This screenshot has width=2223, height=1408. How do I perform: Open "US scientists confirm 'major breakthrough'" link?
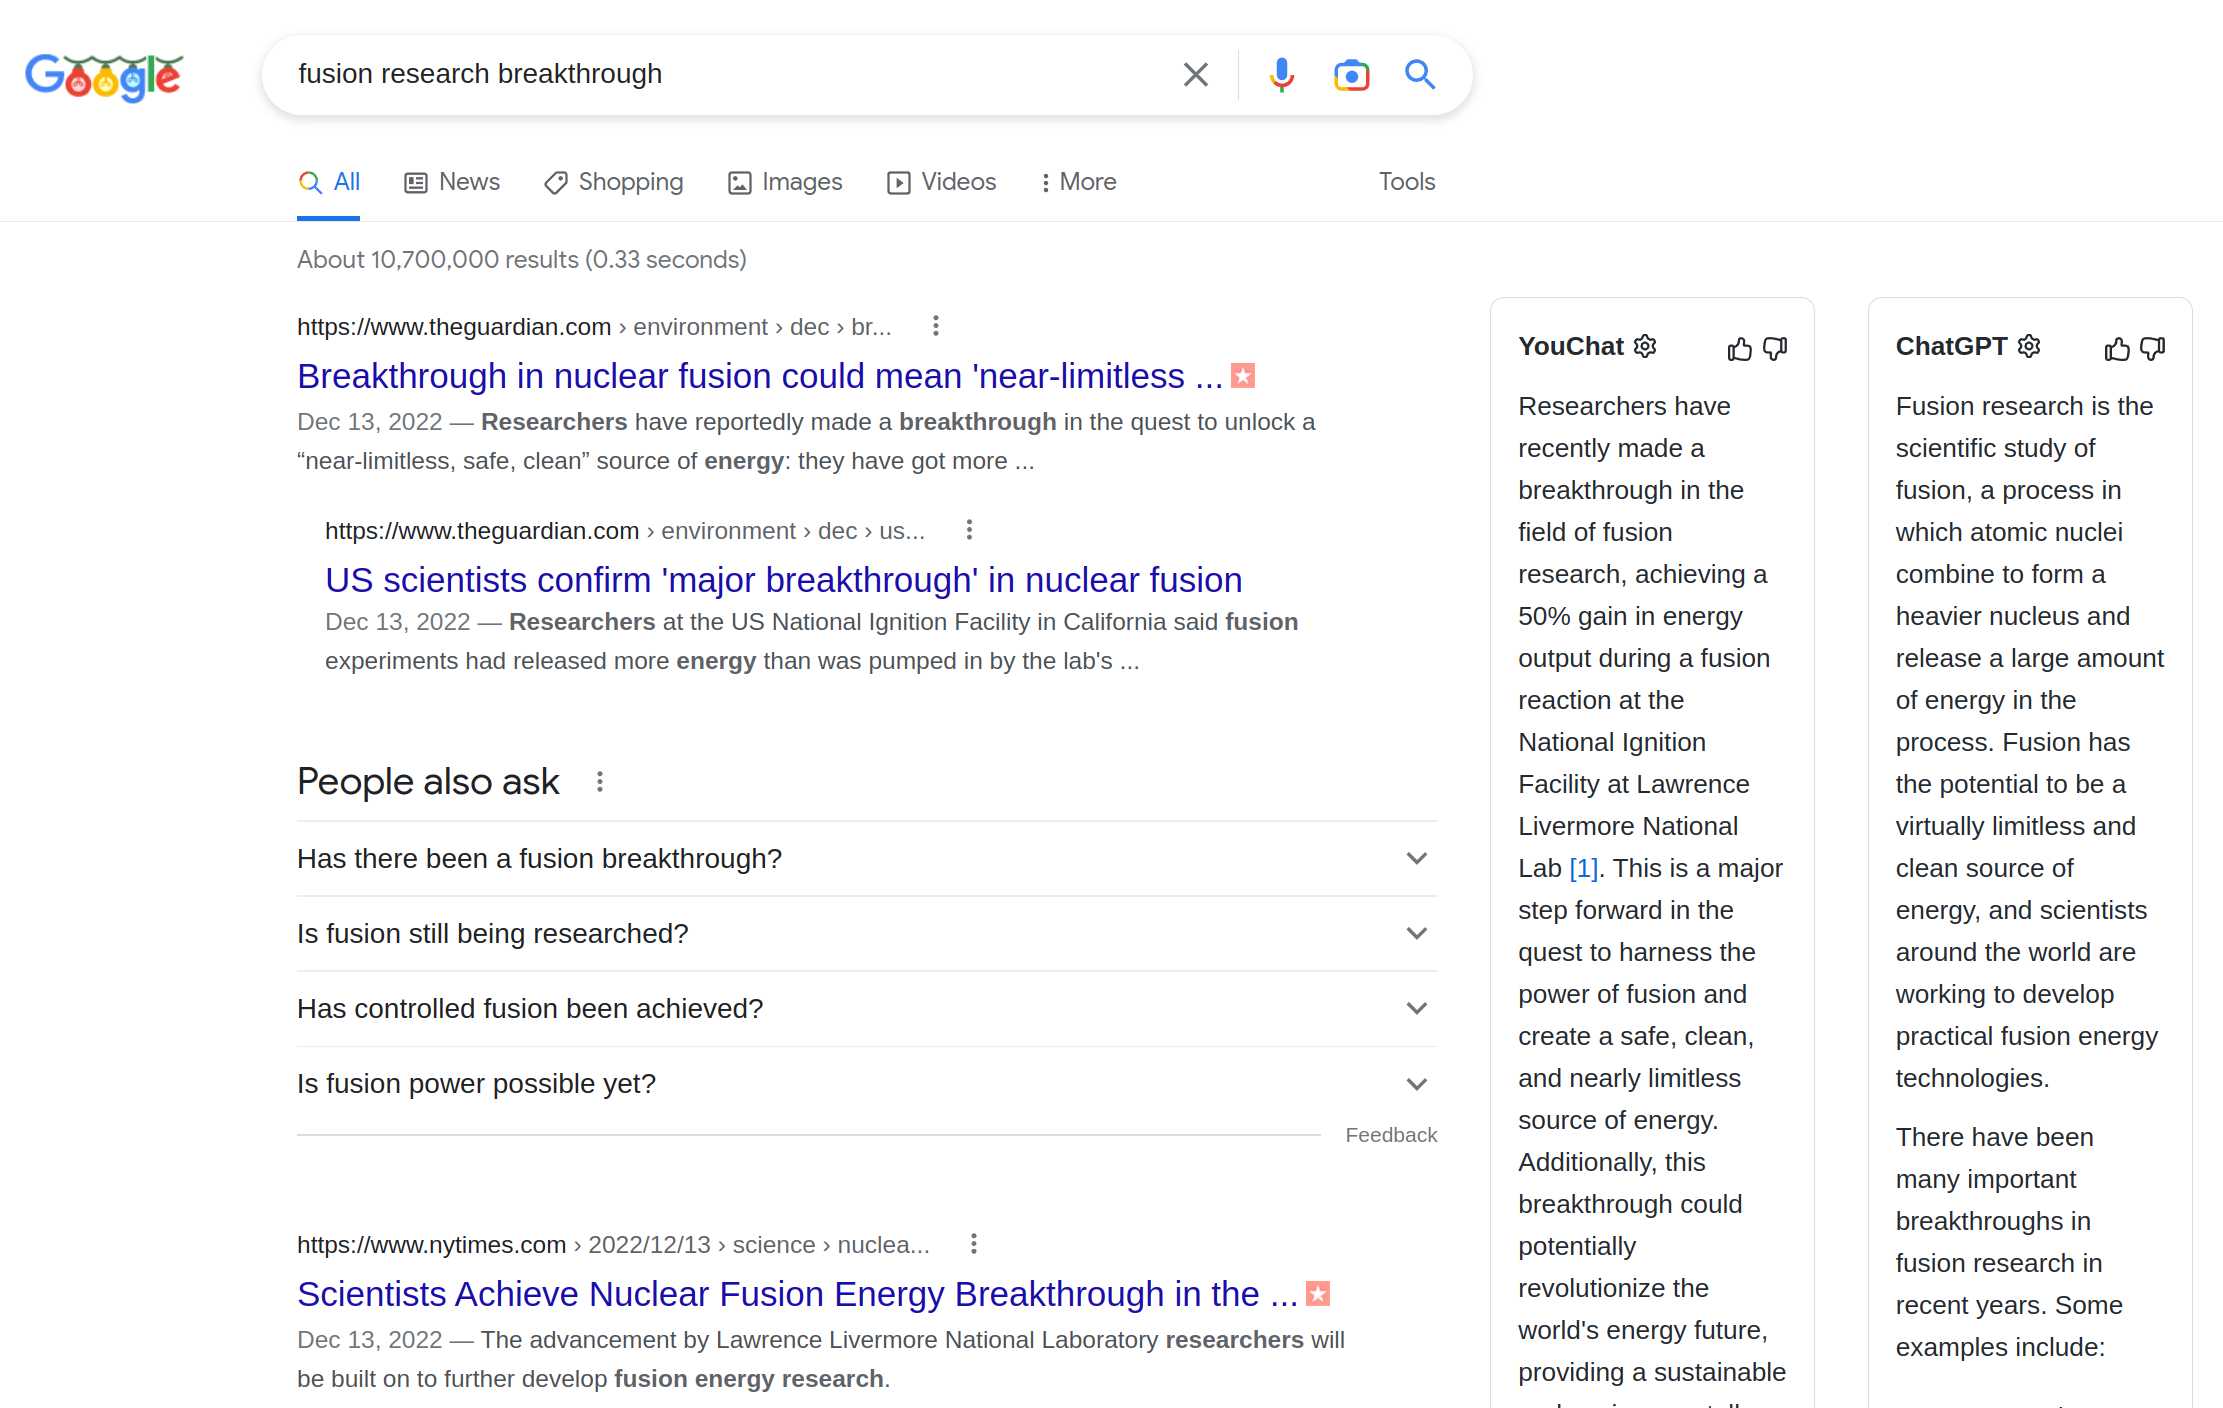783,580
